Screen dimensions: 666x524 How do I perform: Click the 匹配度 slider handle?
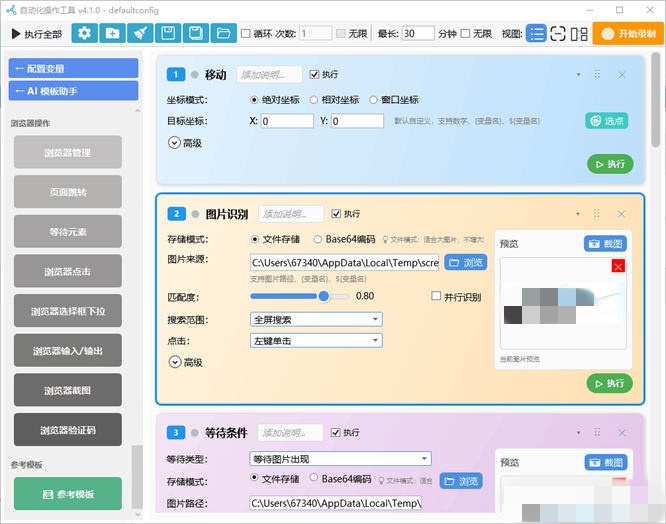point(324,296)
